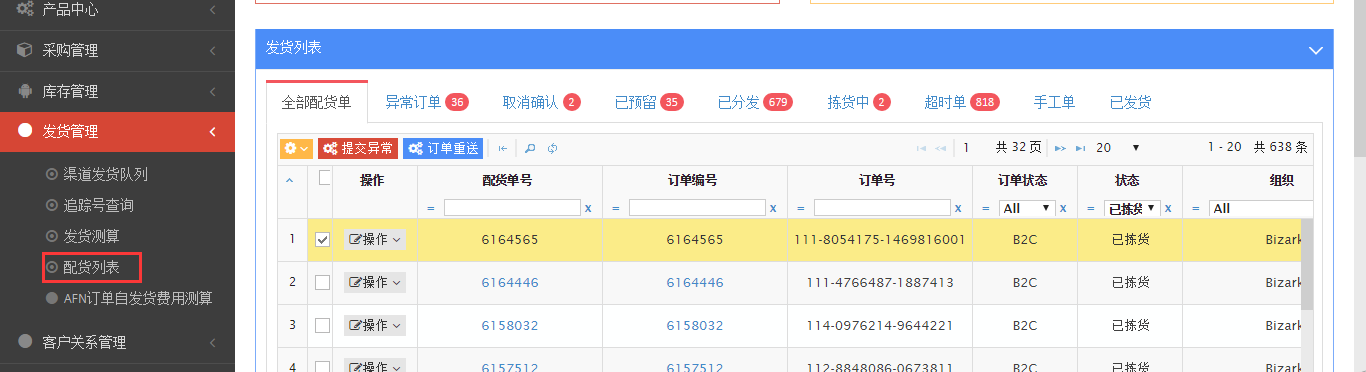
Task: Open 订单编号 link 6164446
Action: coord(695,283)
